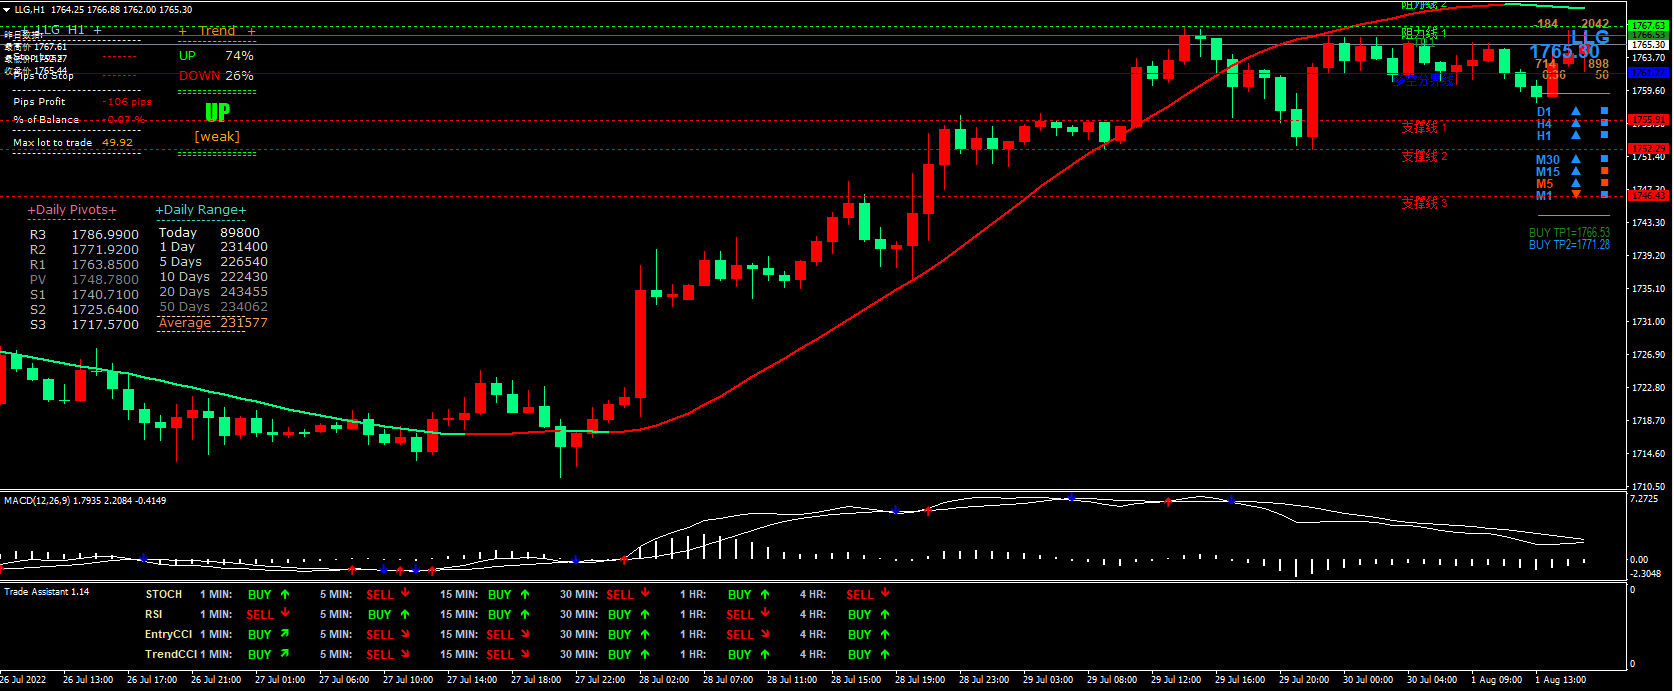This screenshot has width=1674, height=691.
Task: Click the blue square beside D1
Action: coord(1604,112)
